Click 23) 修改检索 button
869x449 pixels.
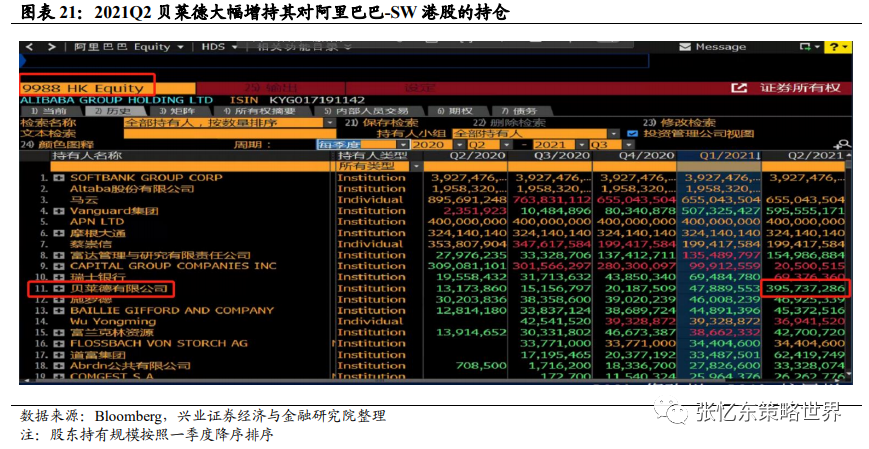(679, 123)
